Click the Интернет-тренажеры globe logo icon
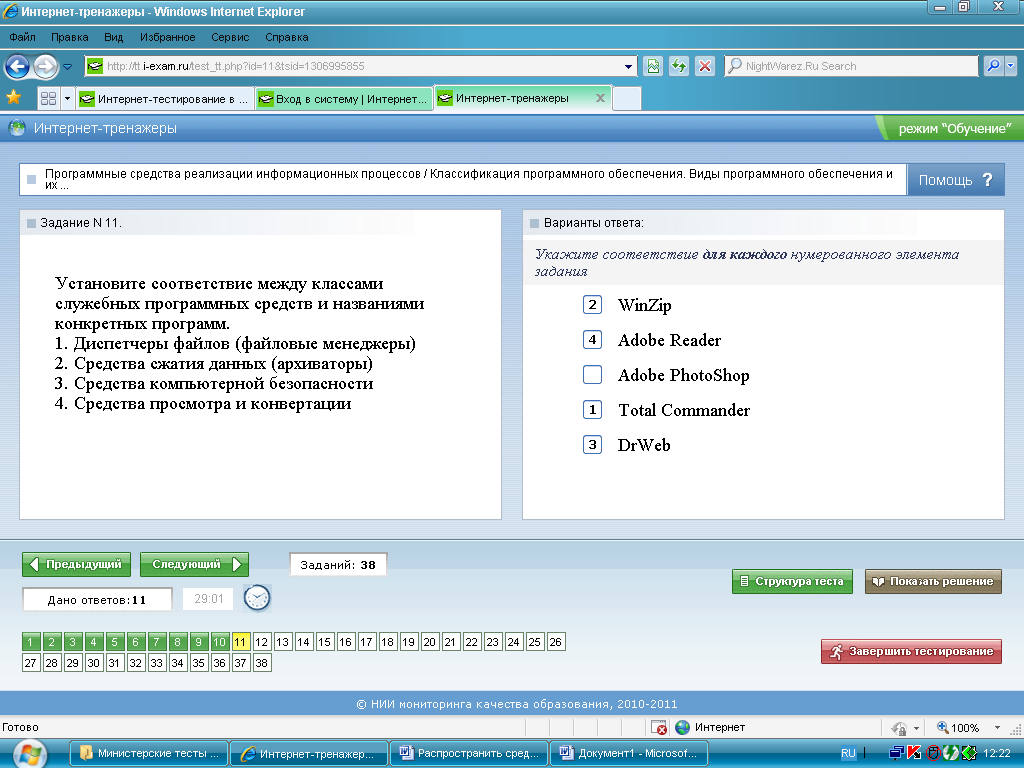1024x768 pixels. click(x=17, y=128)
